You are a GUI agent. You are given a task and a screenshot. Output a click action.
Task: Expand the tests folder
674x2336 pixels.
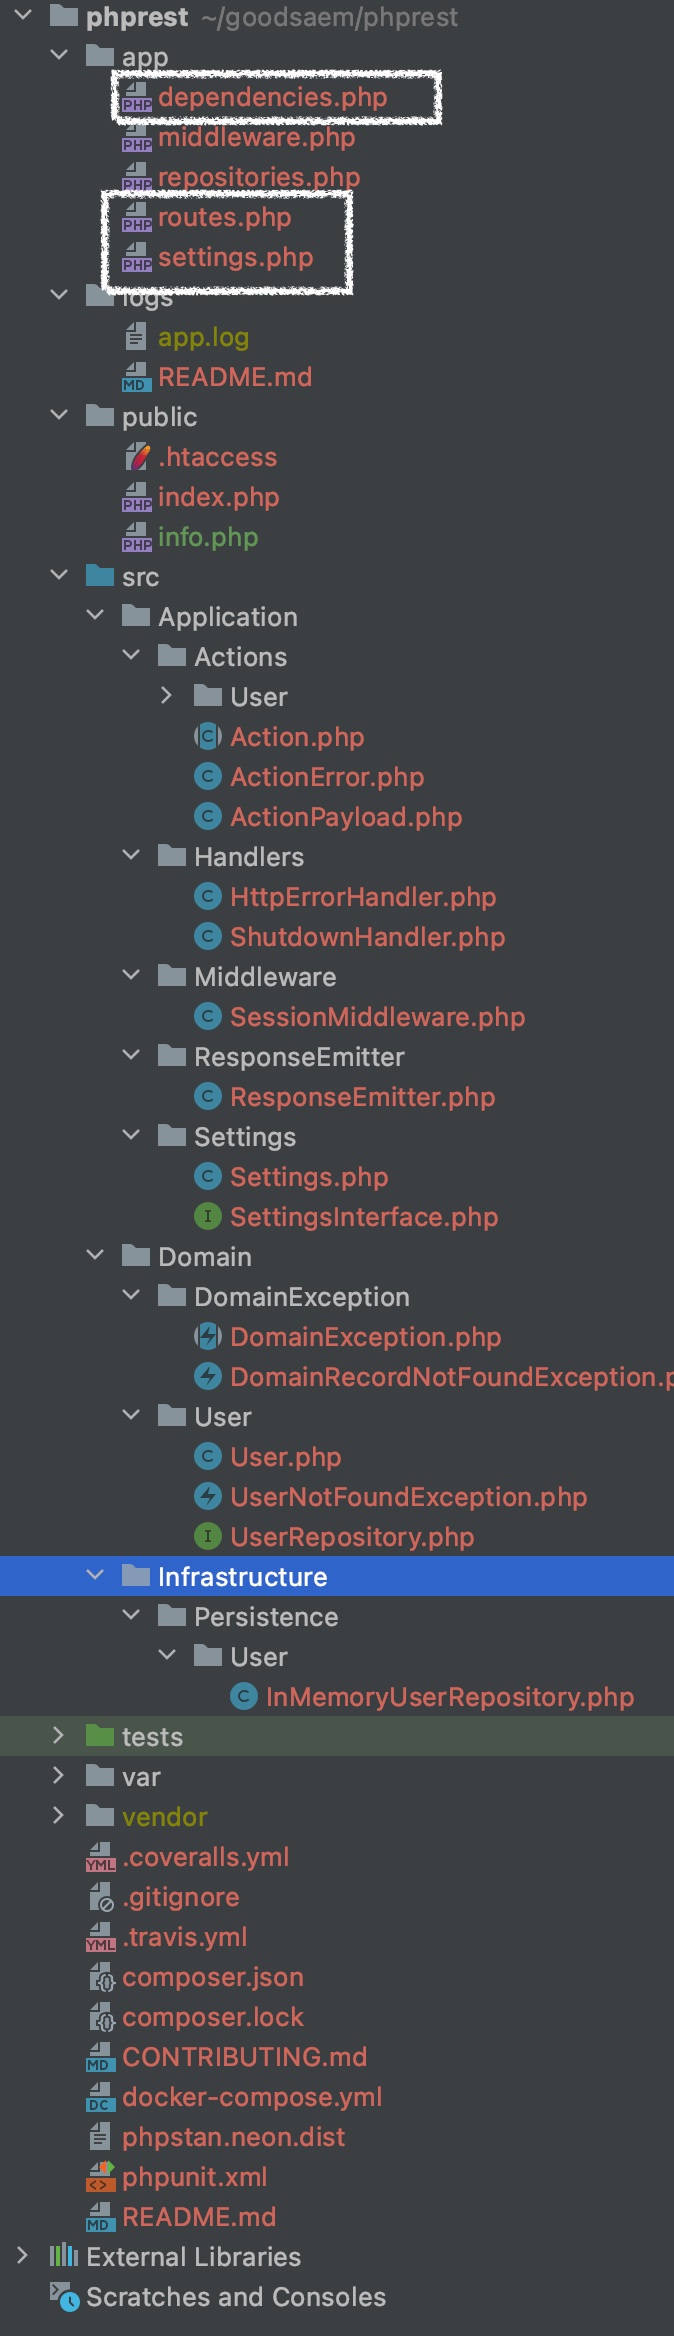point(58,1736)
